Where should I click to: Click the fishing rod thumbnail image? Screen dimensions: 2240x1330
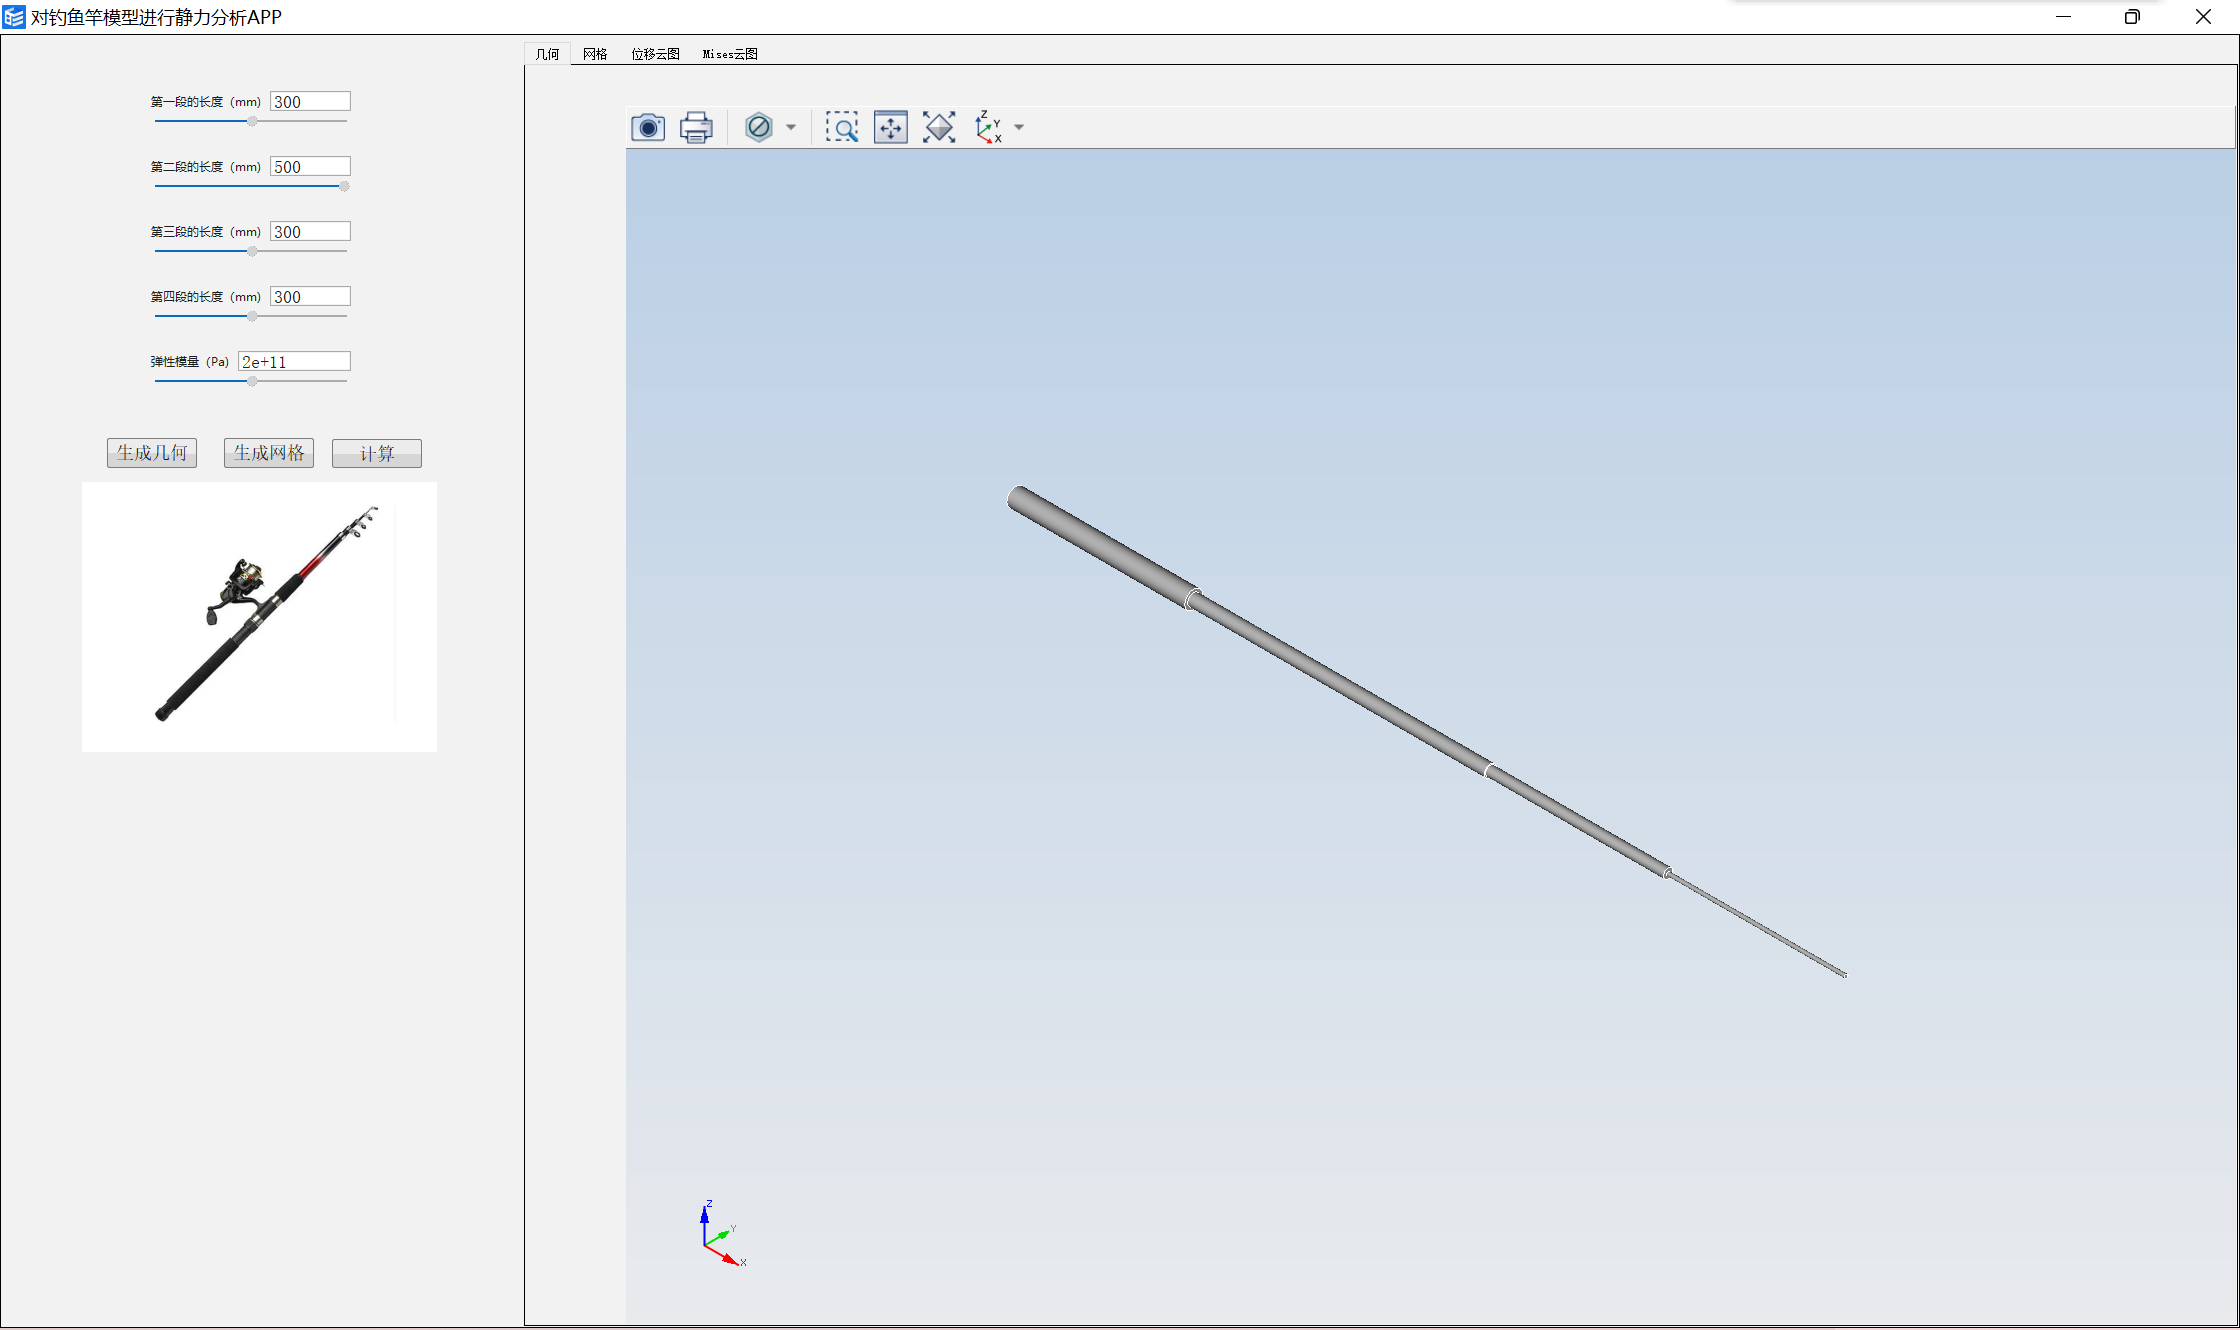[263, 618]
